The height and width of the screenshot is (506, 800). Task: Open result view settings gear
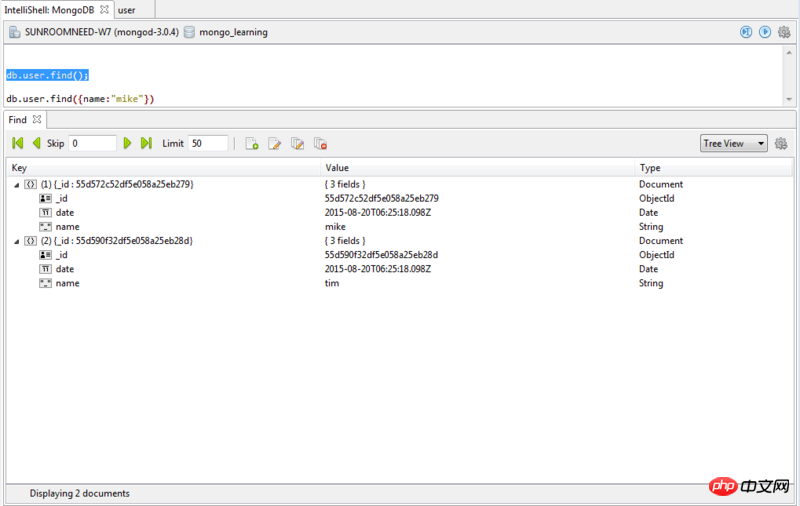click(x=781, y=143)
